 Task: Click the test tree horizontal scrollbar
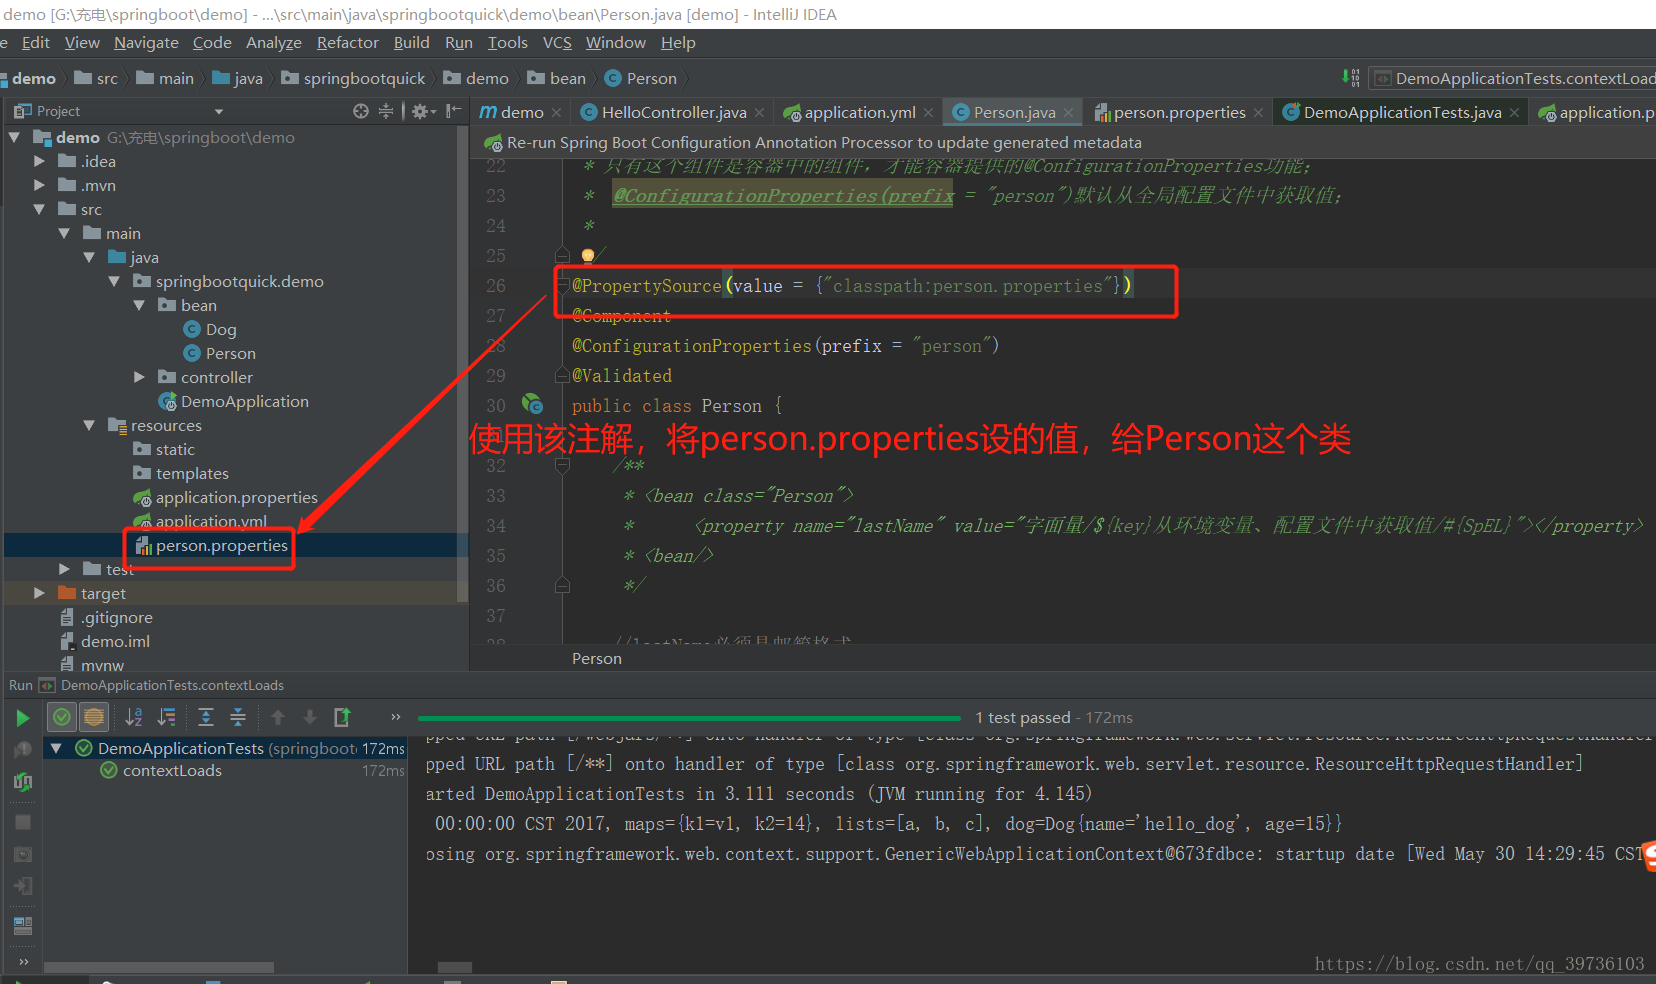(x=159, y=967)
